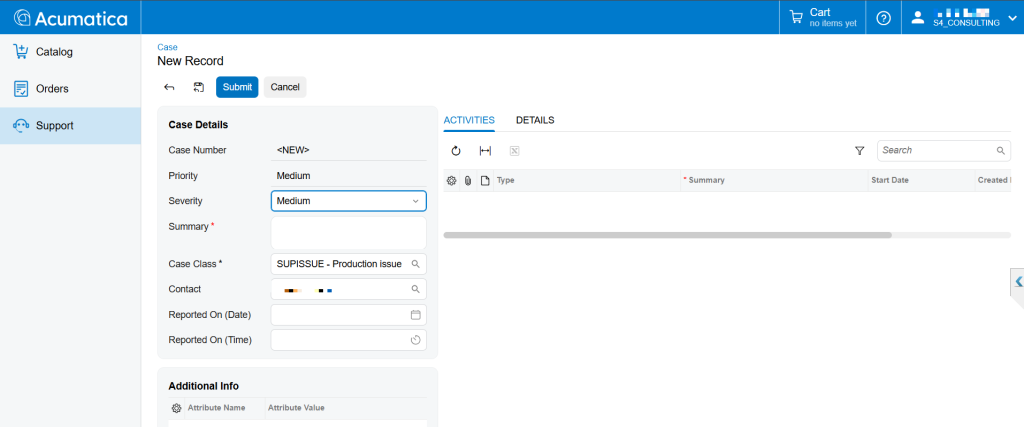Screen dimensions: 1024x427
Task: Open Support section in sidebar
Action: 71,125
